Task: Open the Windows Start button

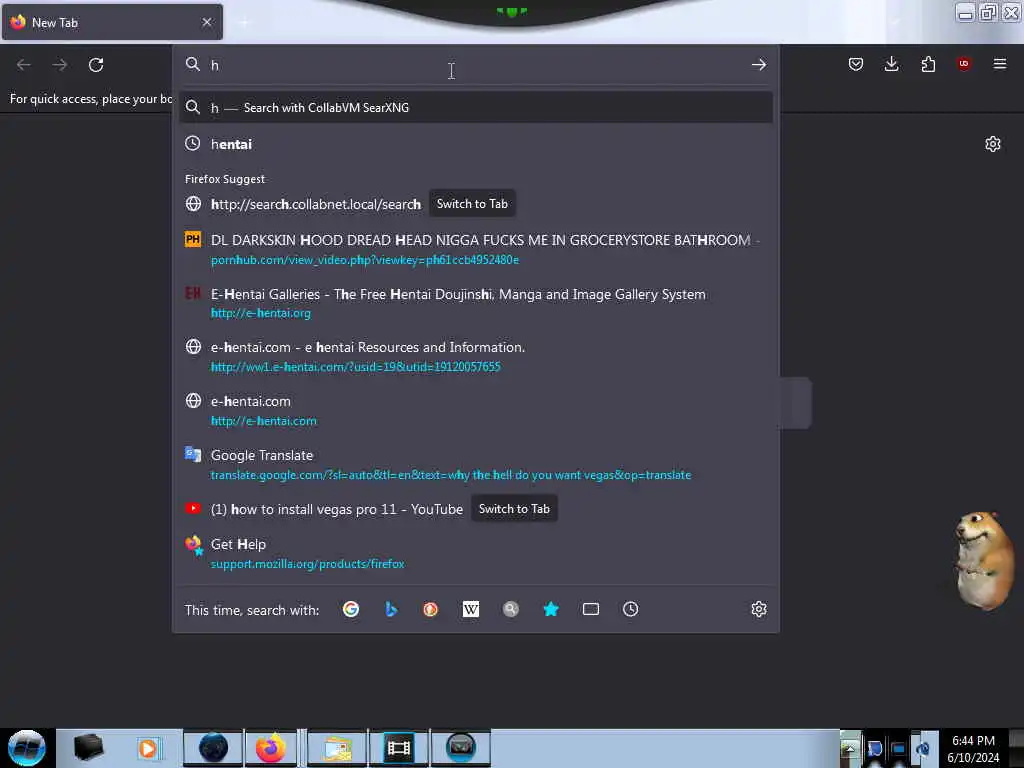Action: point(27,748)
